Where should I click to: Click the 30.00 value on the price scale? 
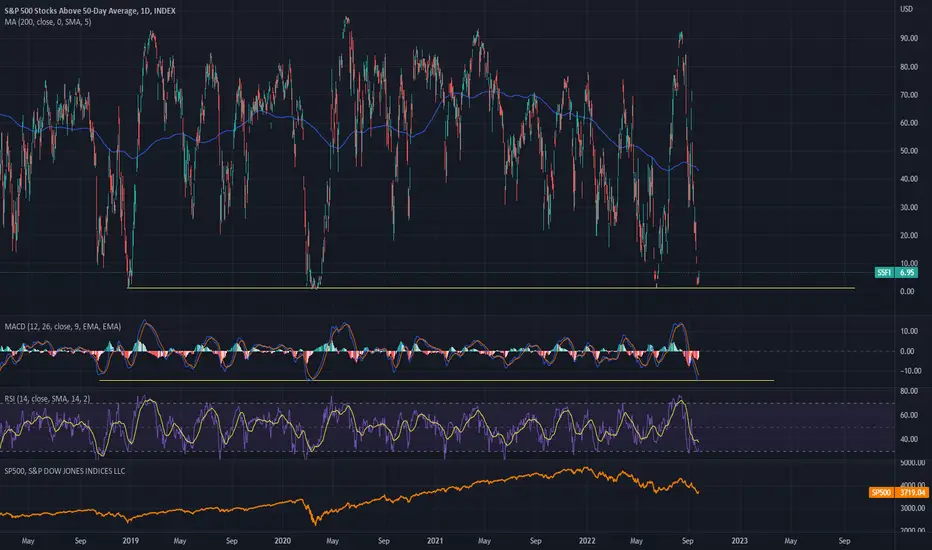908,208
